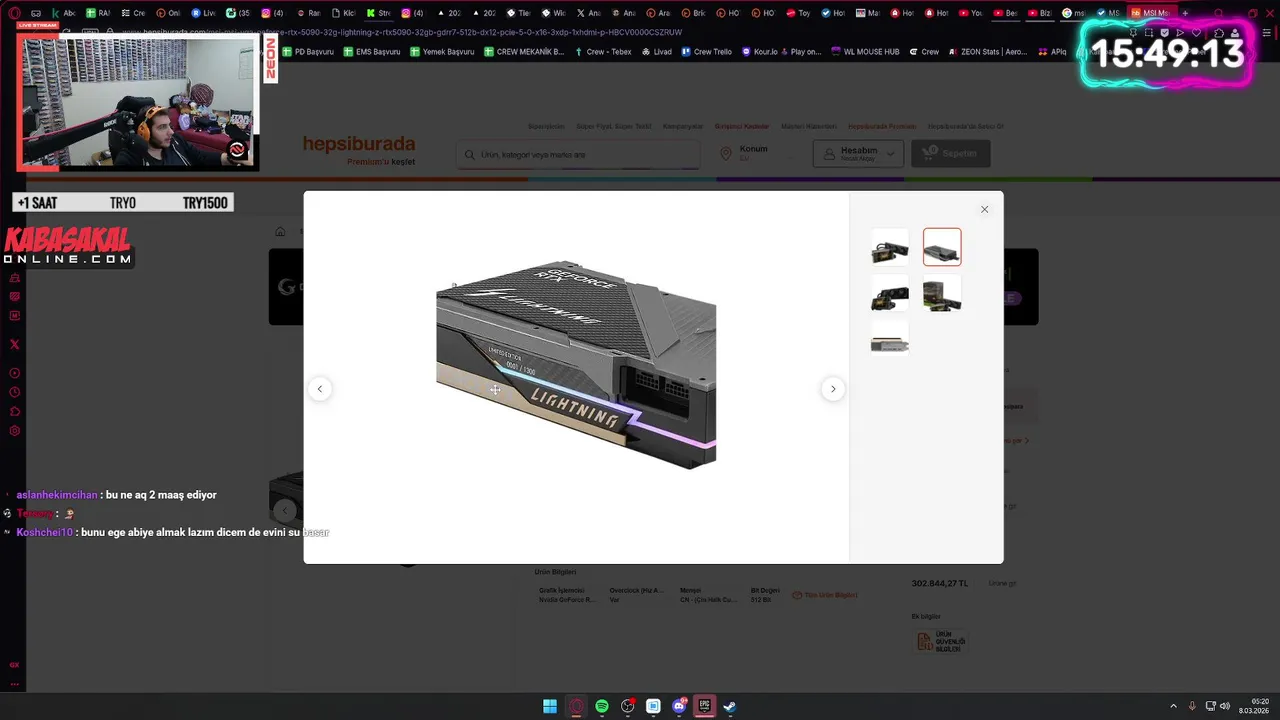Open the 'ZEON Stats | Aero...' bookmark
This screenshot has width=1280, height=720.
coord(988,51)
